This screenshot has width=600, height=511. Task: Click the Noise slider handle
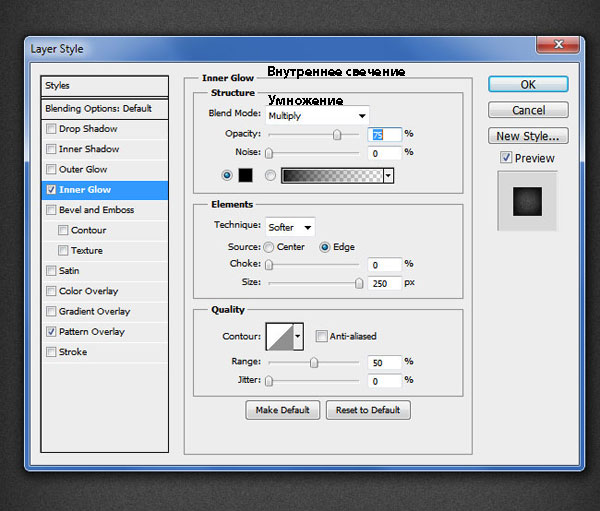click(269, 153)
